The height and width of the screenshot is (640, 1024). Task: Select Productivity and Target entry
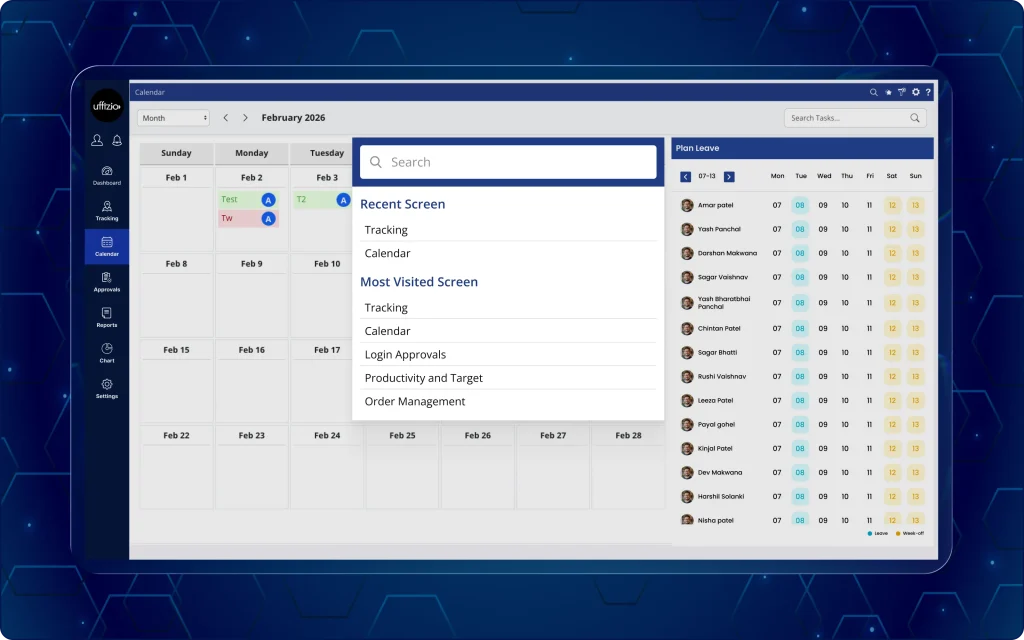coord(508,378)
